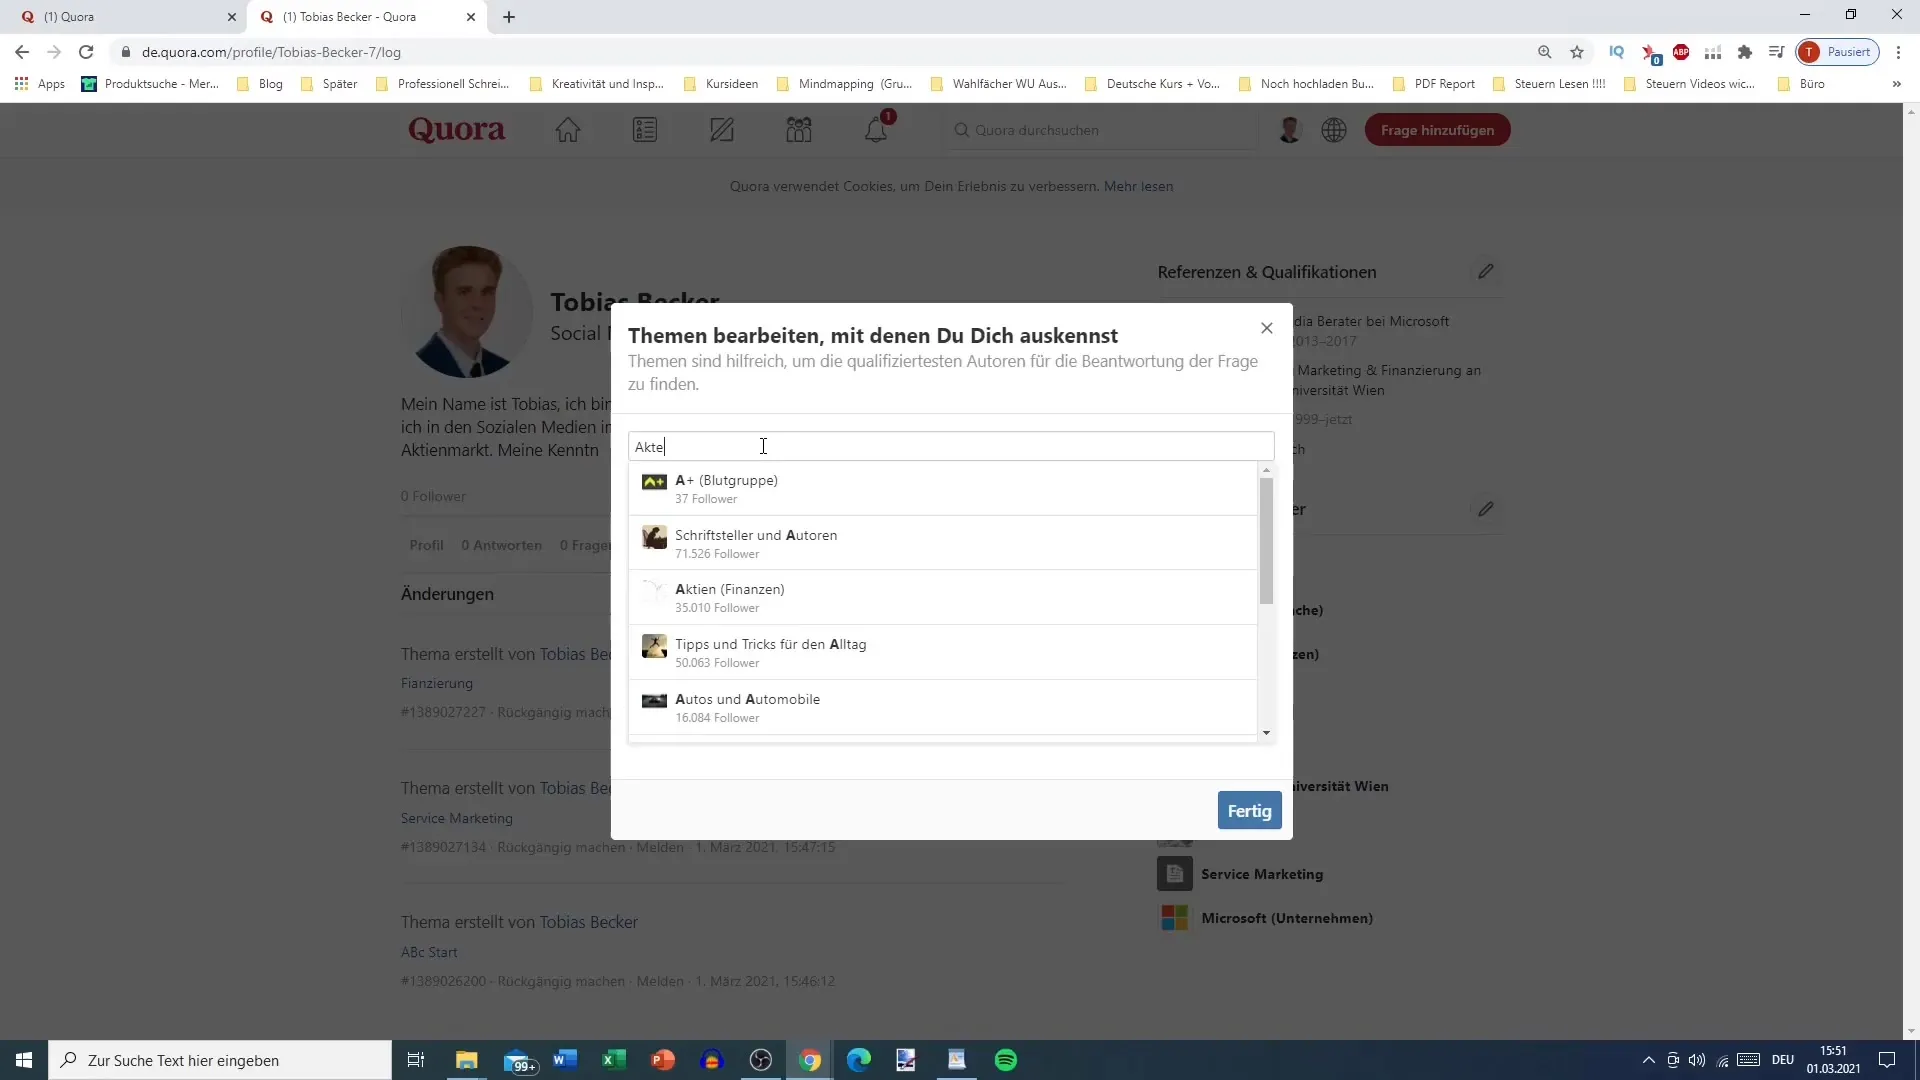The width and height of the screenshot is (1920, 1080).
Task: Click 'Frage hinzufügen' button
Action: tap(1437, 128)
